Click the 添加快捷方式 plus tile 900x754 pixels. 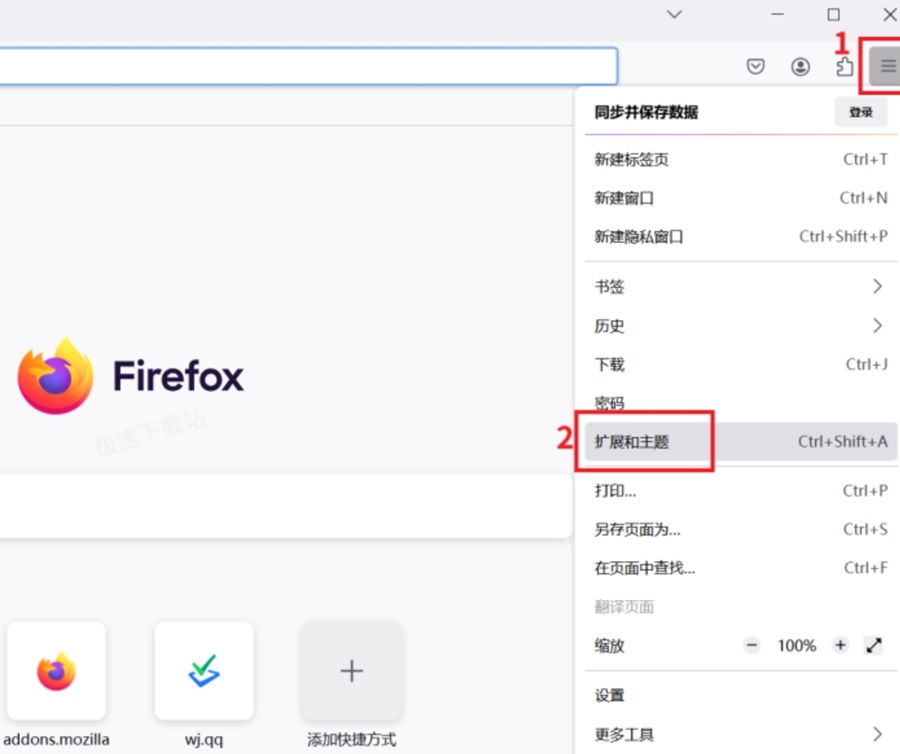351,670
